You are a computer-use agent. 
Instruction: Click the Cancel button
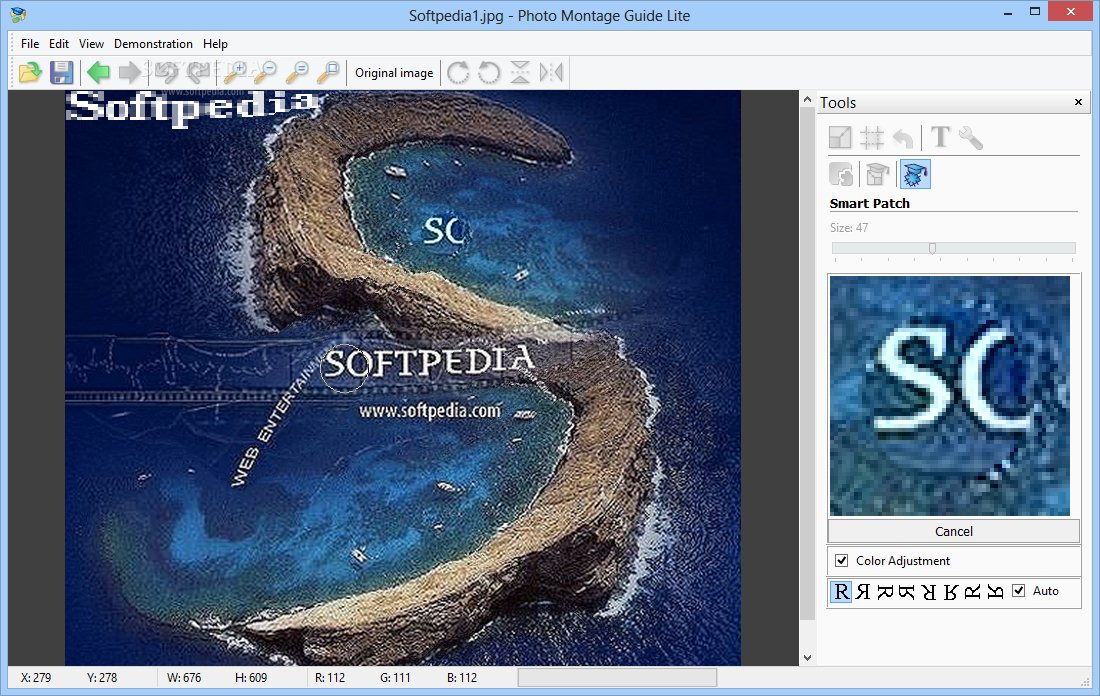pyautogui.click(x=953, y=531)
